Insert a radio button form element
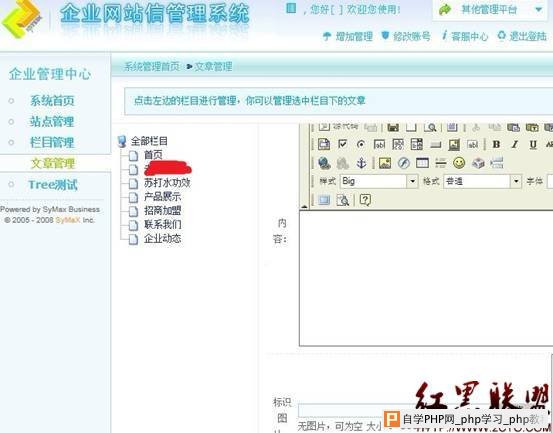 click(361, 144)
